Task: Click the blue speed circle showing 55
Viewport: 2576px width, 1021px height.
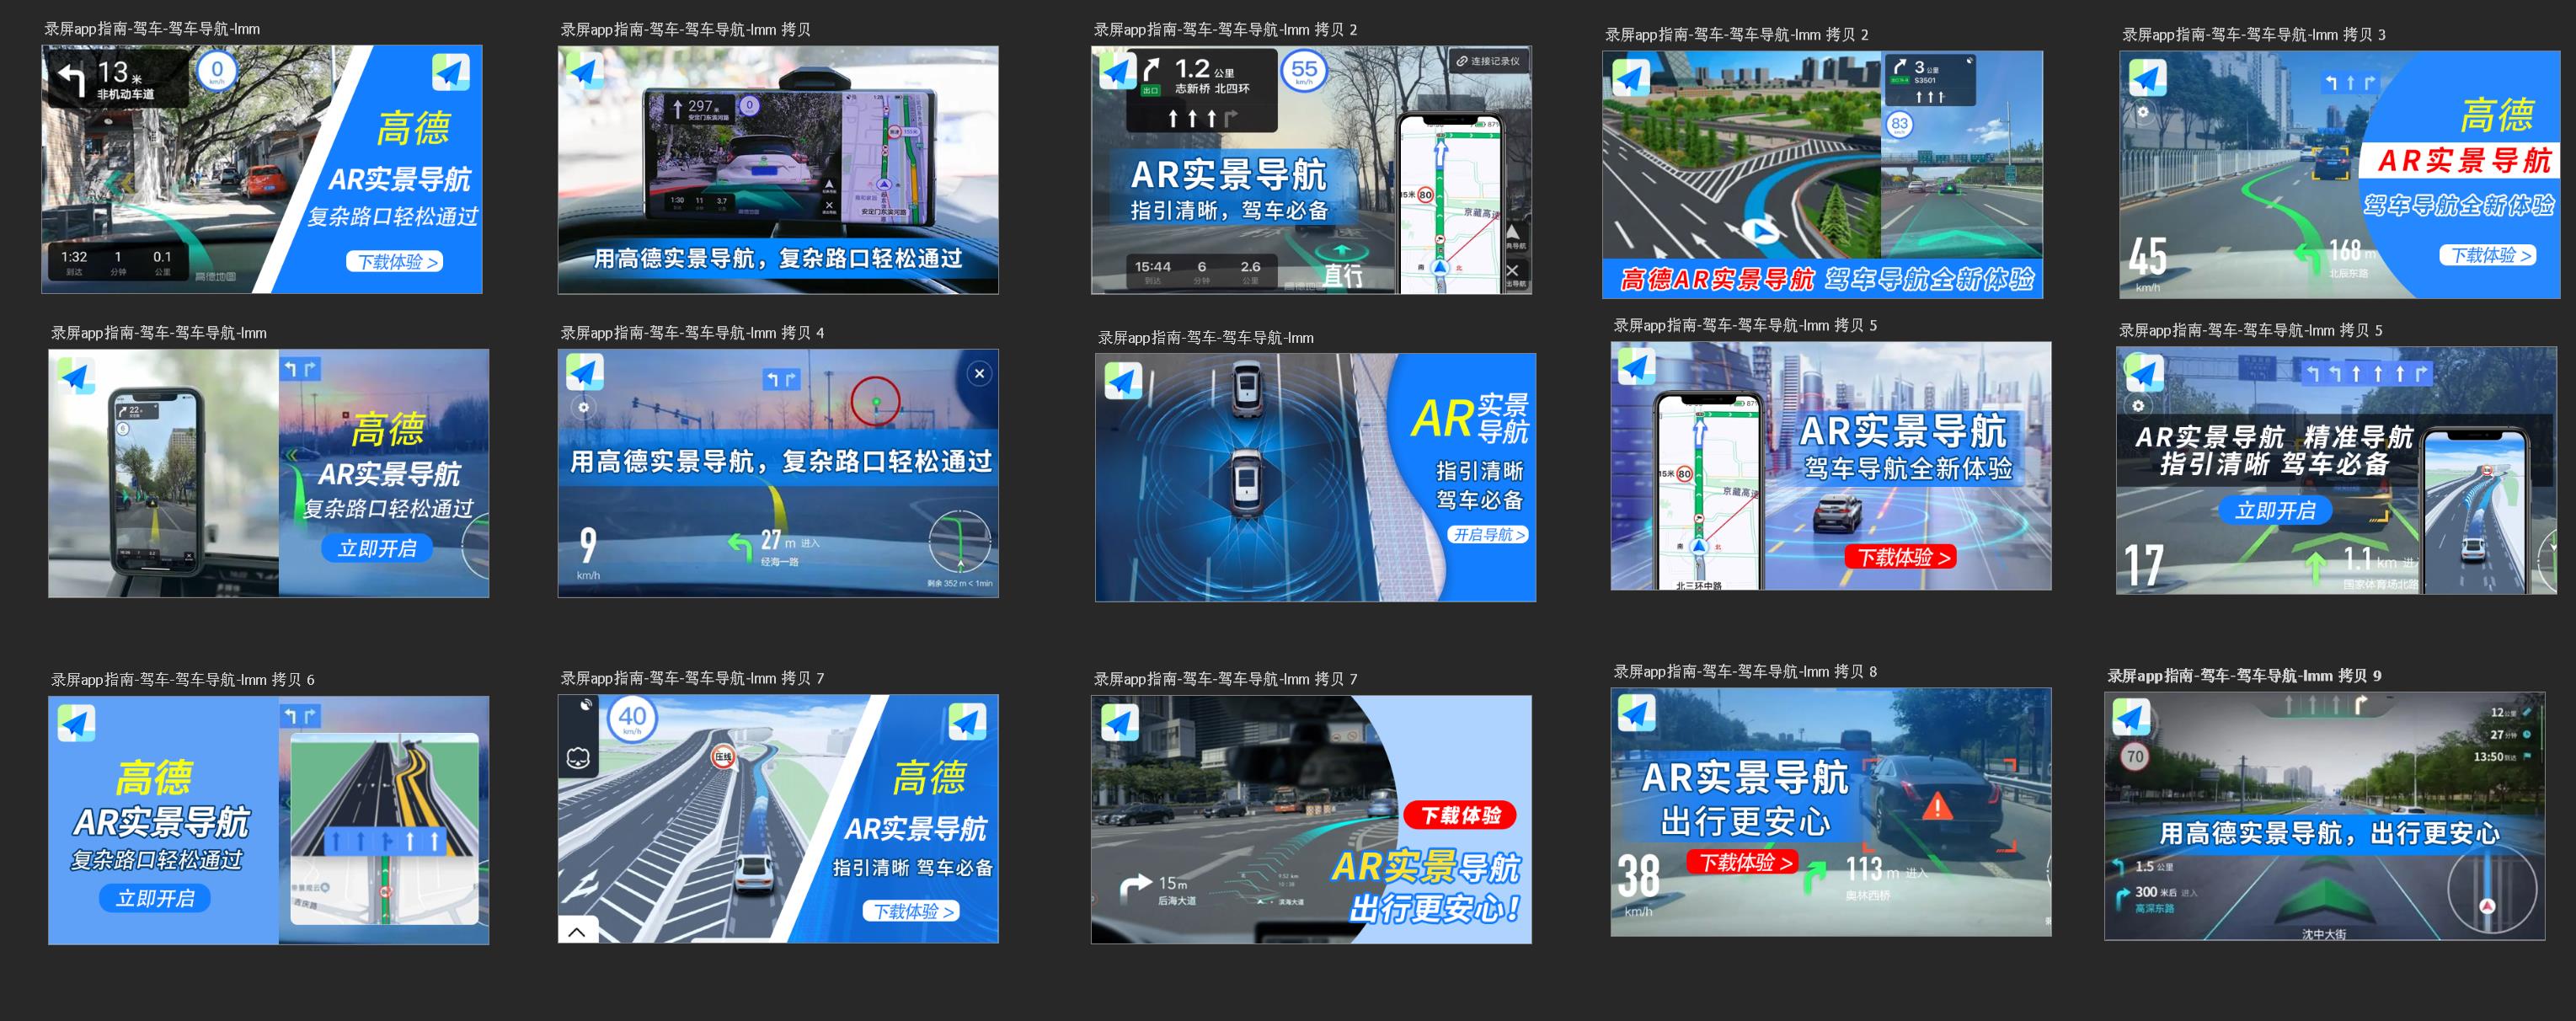Action: tap(1304, 72)
